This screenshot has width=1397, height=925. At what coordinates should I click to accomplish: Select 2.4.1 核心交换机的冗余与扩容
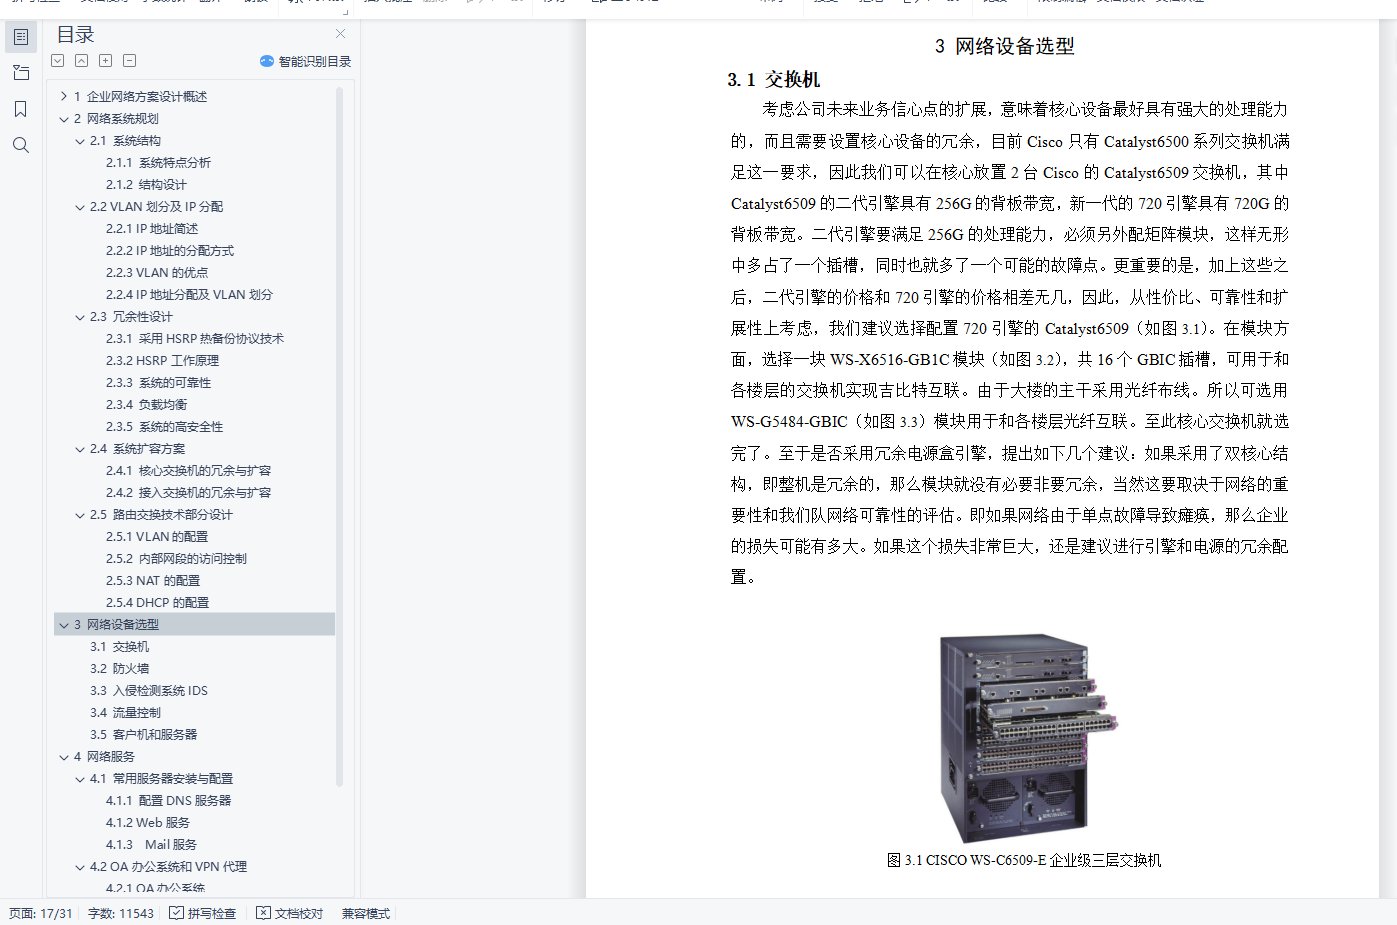point(188,471)
